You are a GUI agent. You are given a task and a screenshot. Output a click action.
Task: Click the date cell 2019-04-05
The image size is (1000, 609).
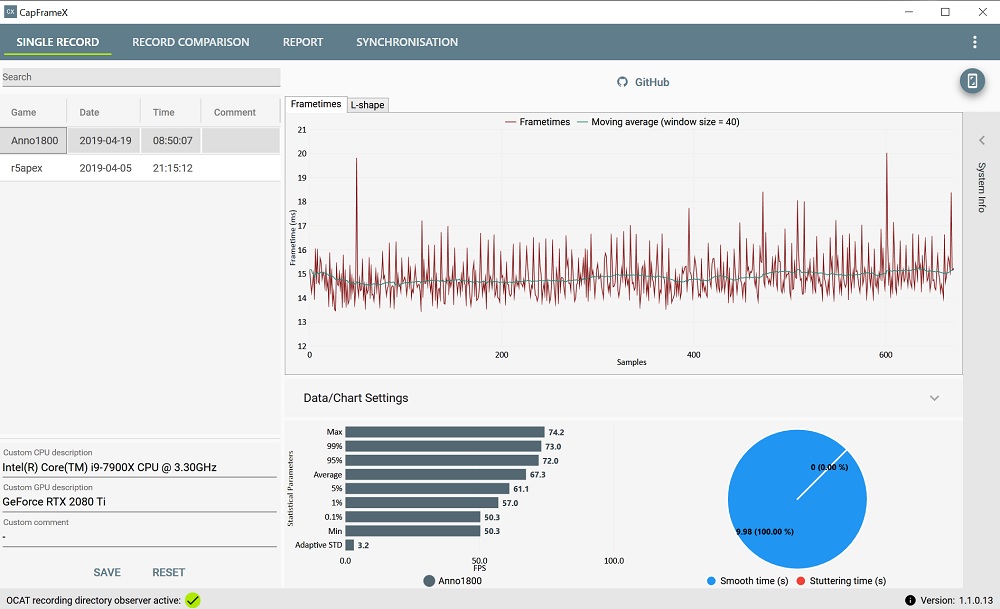tap(105, 168)
